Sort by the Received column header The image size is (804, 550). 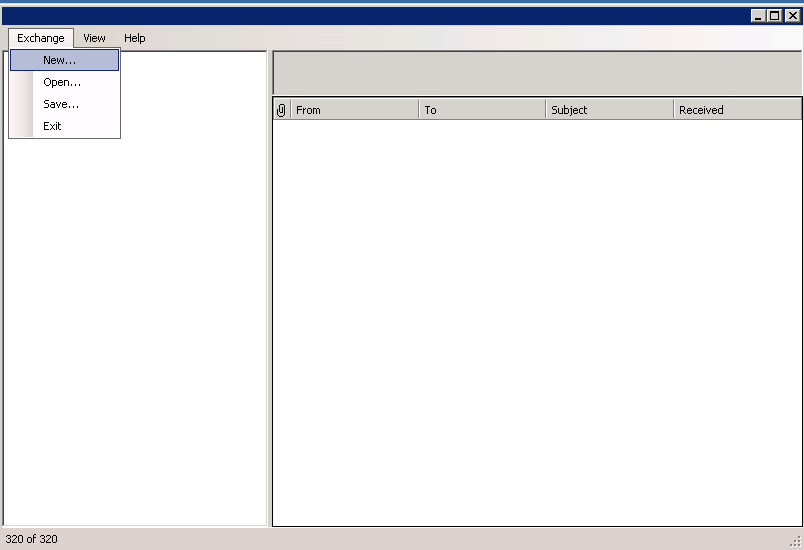736,110
